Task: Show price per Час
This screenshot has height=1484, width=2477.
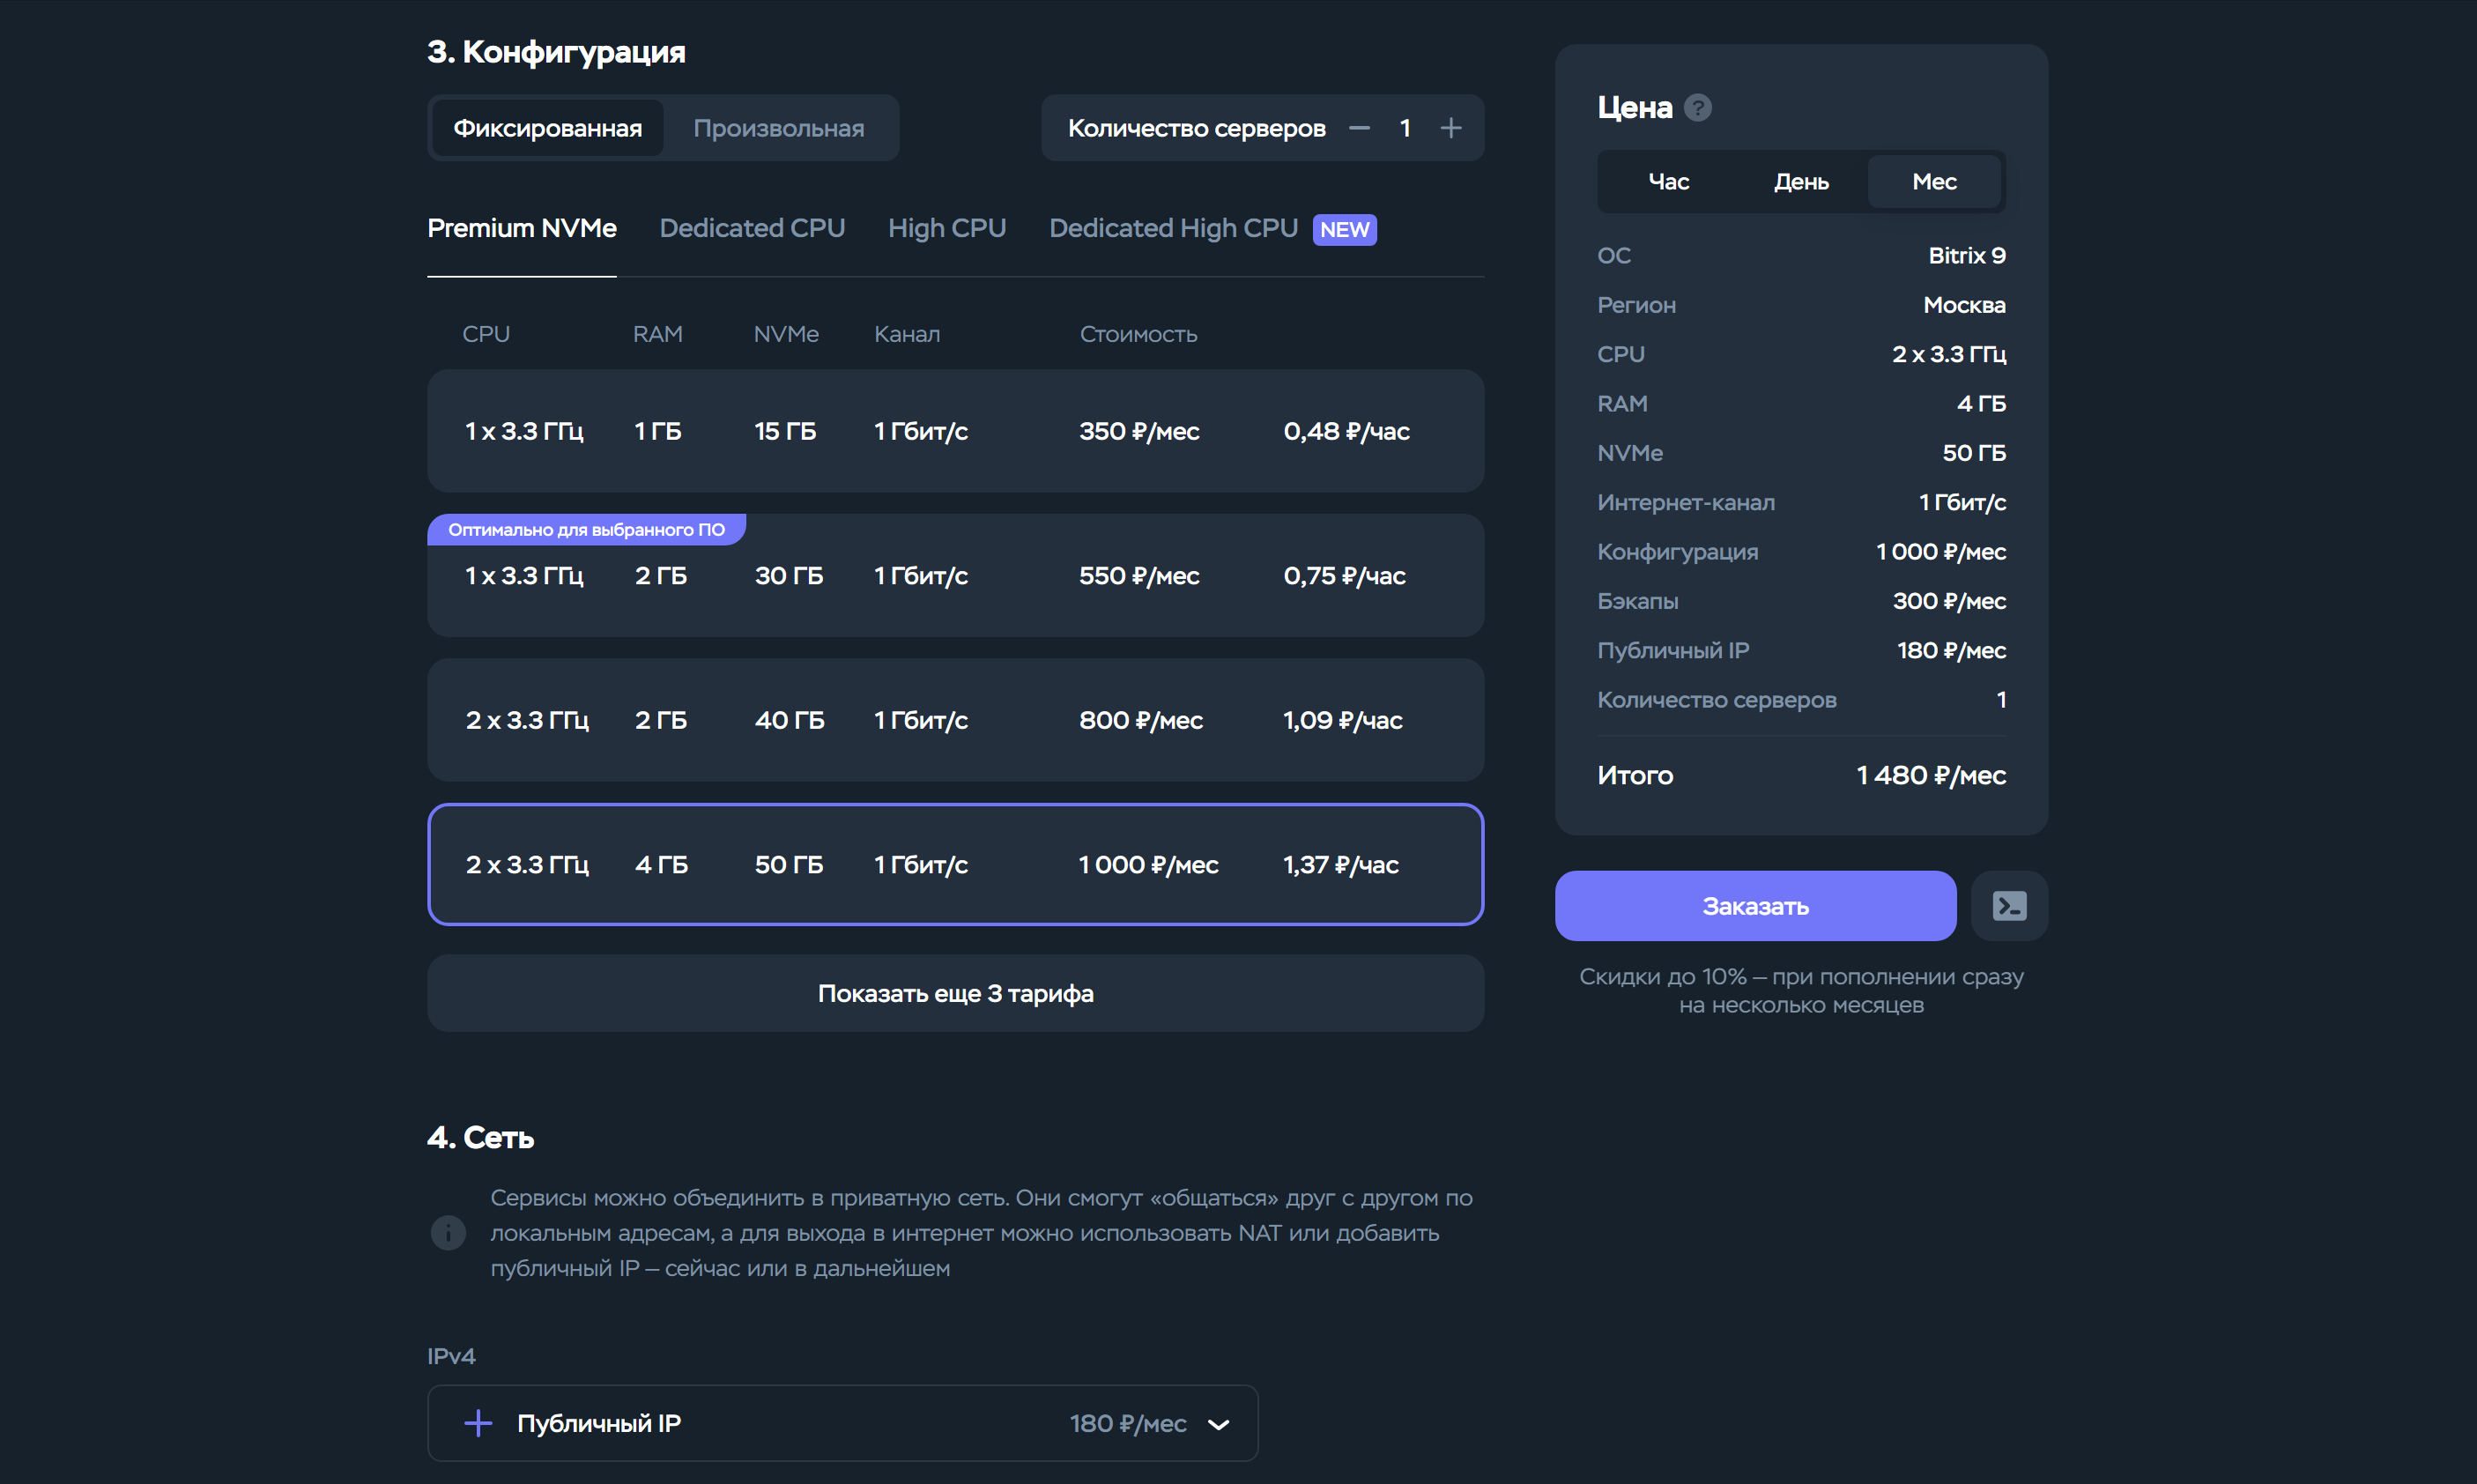Action: point(1668,182)
